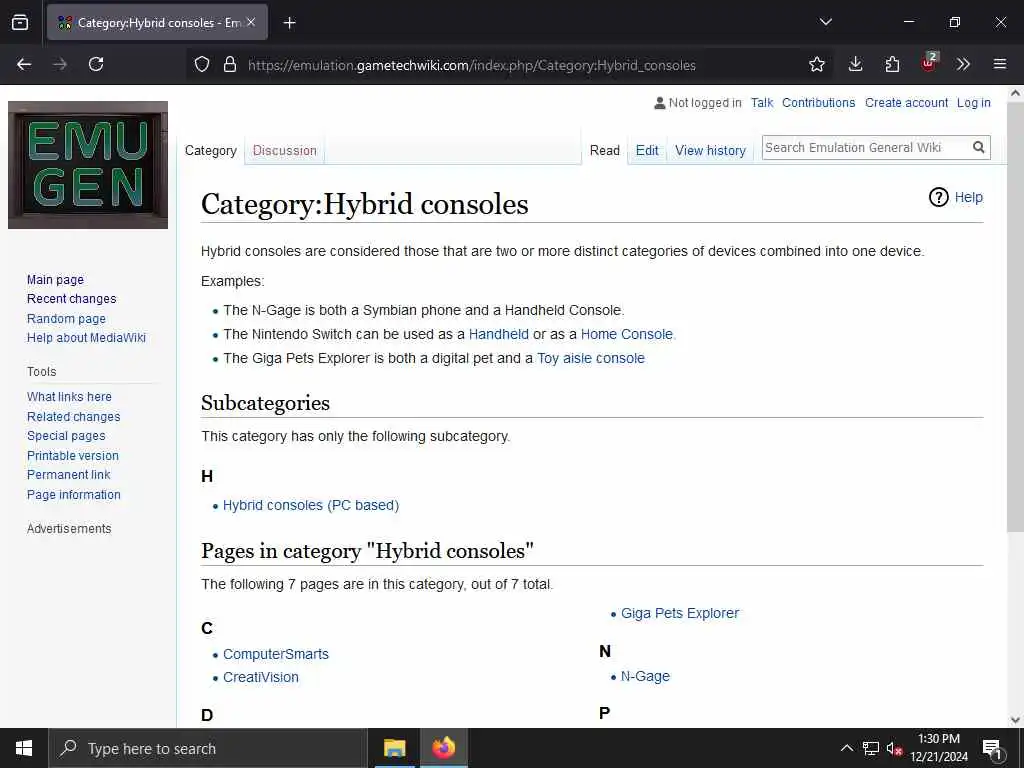Image resolution: width=1024 pixels, height=768 pixels.
Task: Open the Talk link
Action: point(761,103)
